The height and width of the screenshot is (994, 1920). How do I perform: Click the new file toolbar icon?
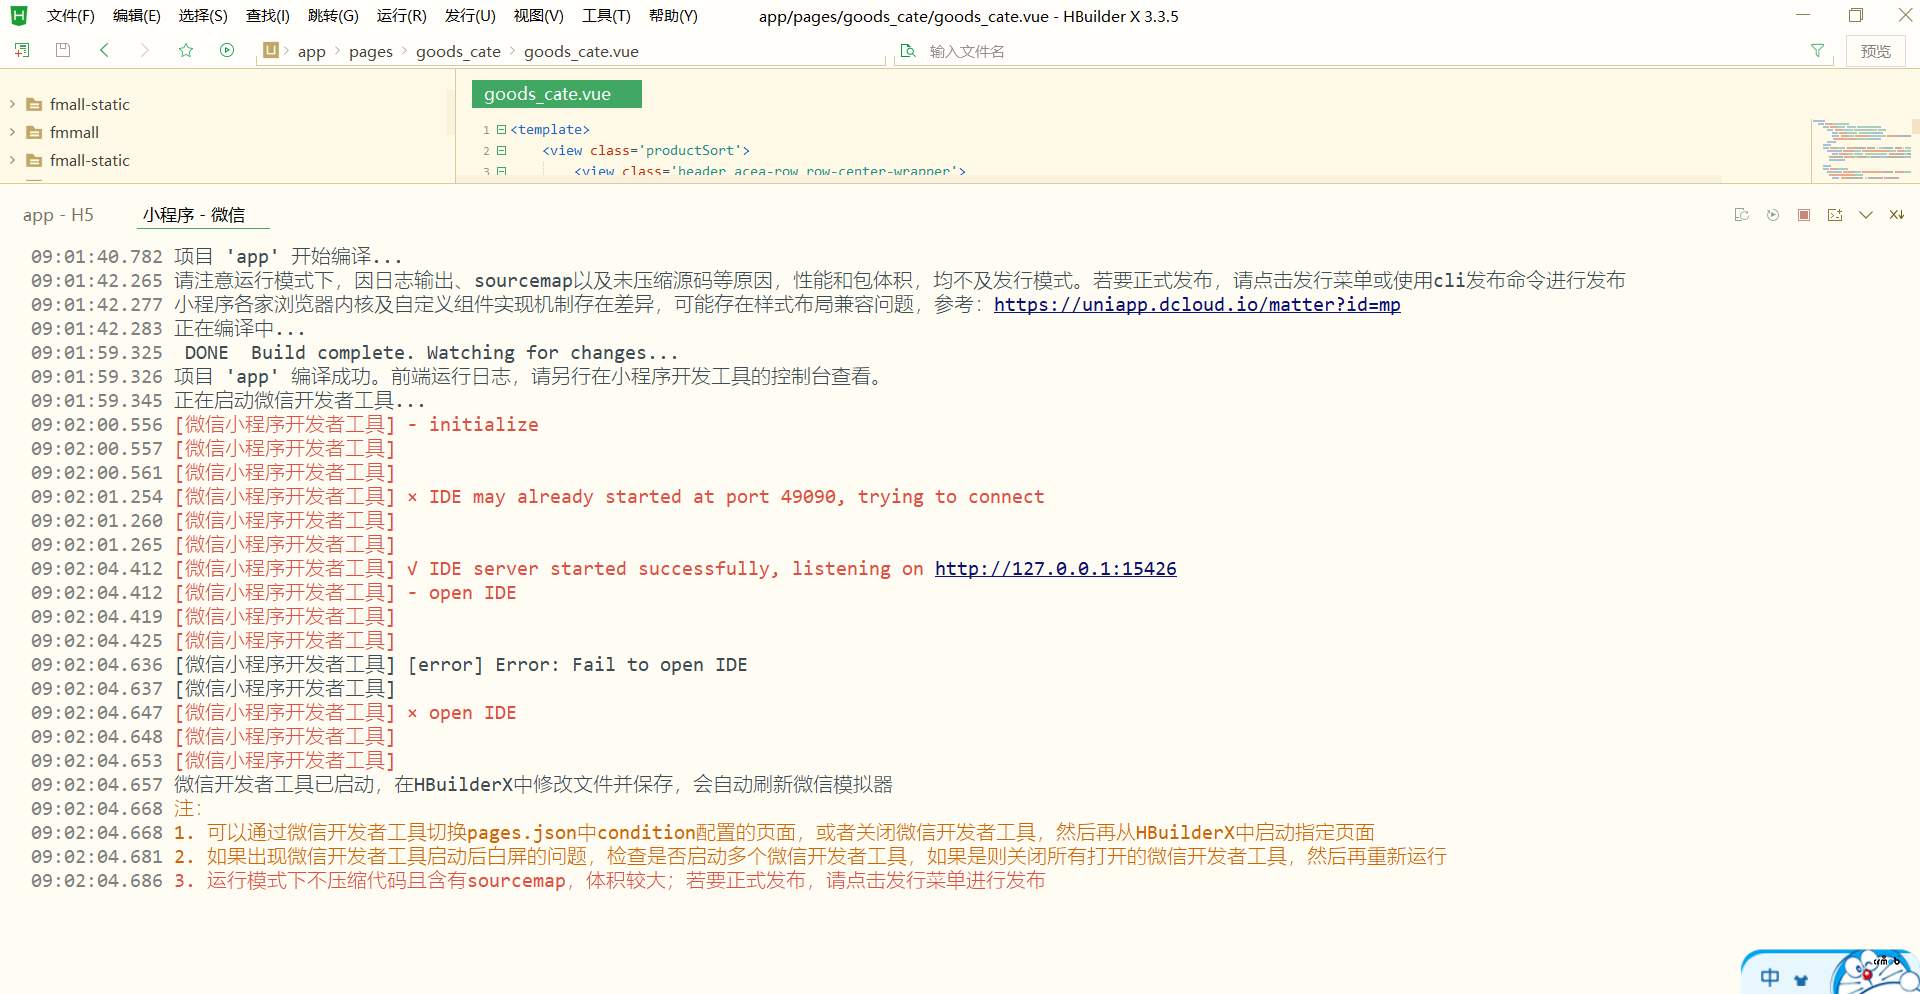pyautogui.click(x=22, y=50)
